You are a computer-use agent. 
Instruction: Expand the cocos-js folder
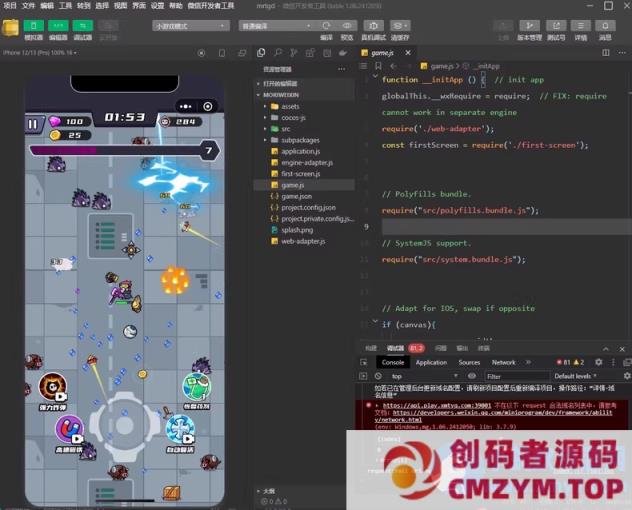306,118
